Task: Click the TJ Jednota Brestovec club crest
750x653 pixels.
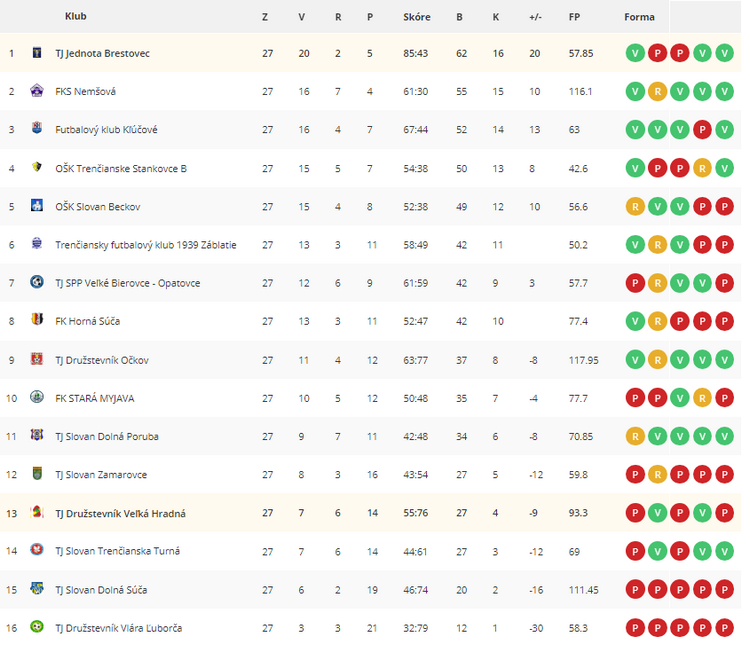Action: click(x=37, y=52)
